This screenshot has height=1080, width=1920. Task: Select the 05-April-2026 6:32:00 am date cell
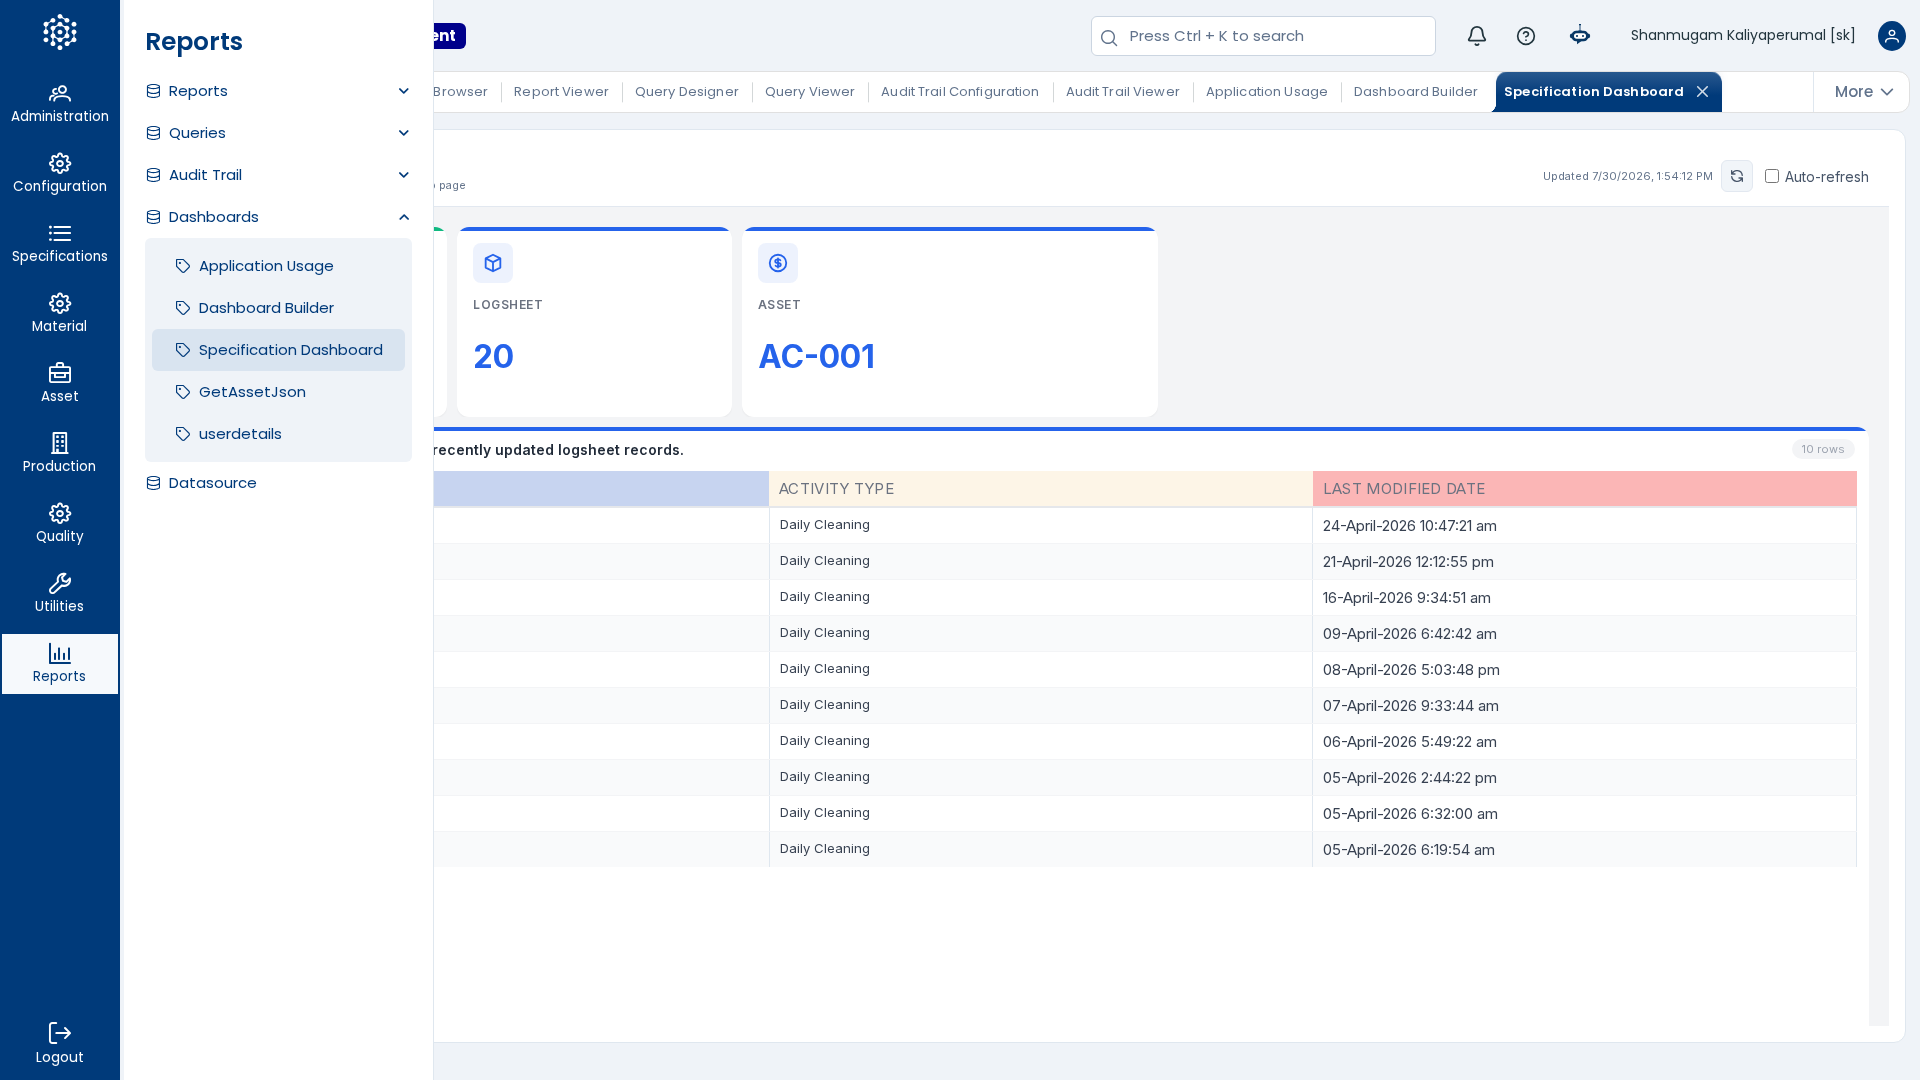(x=1585, y=814)
